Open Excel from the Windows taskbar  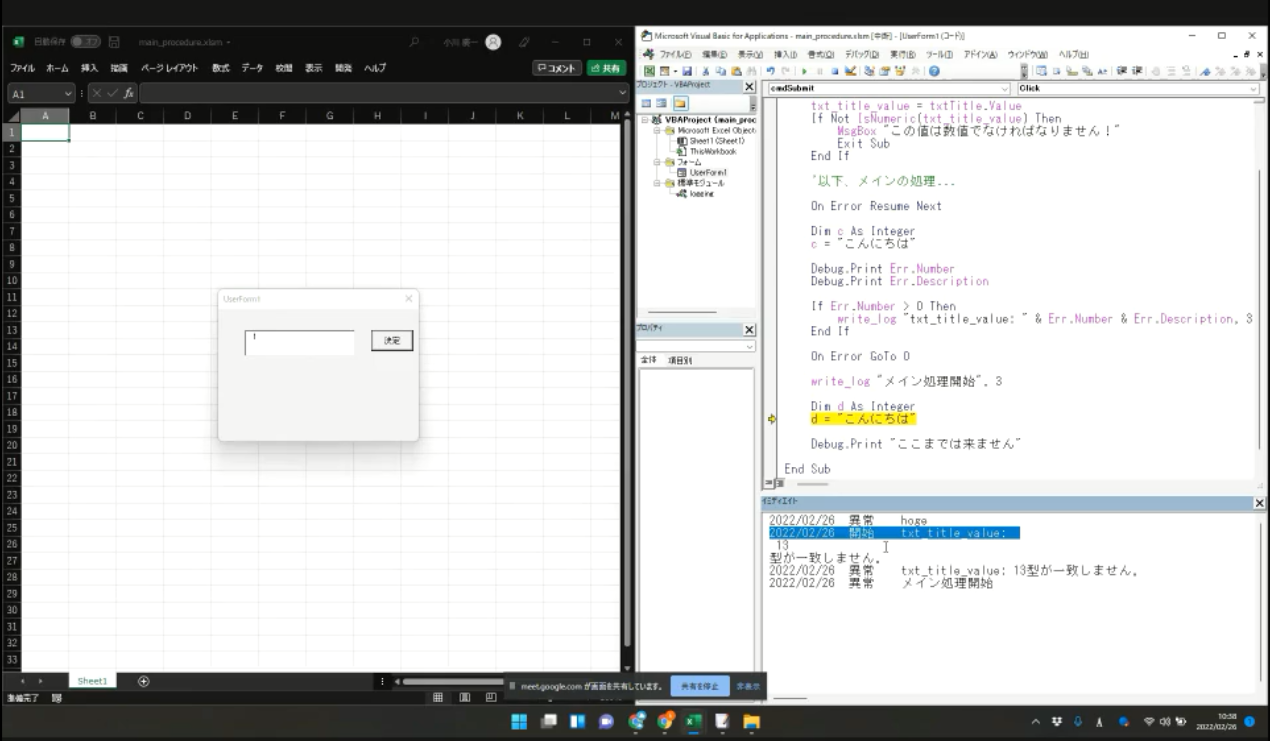coord(693,721)
